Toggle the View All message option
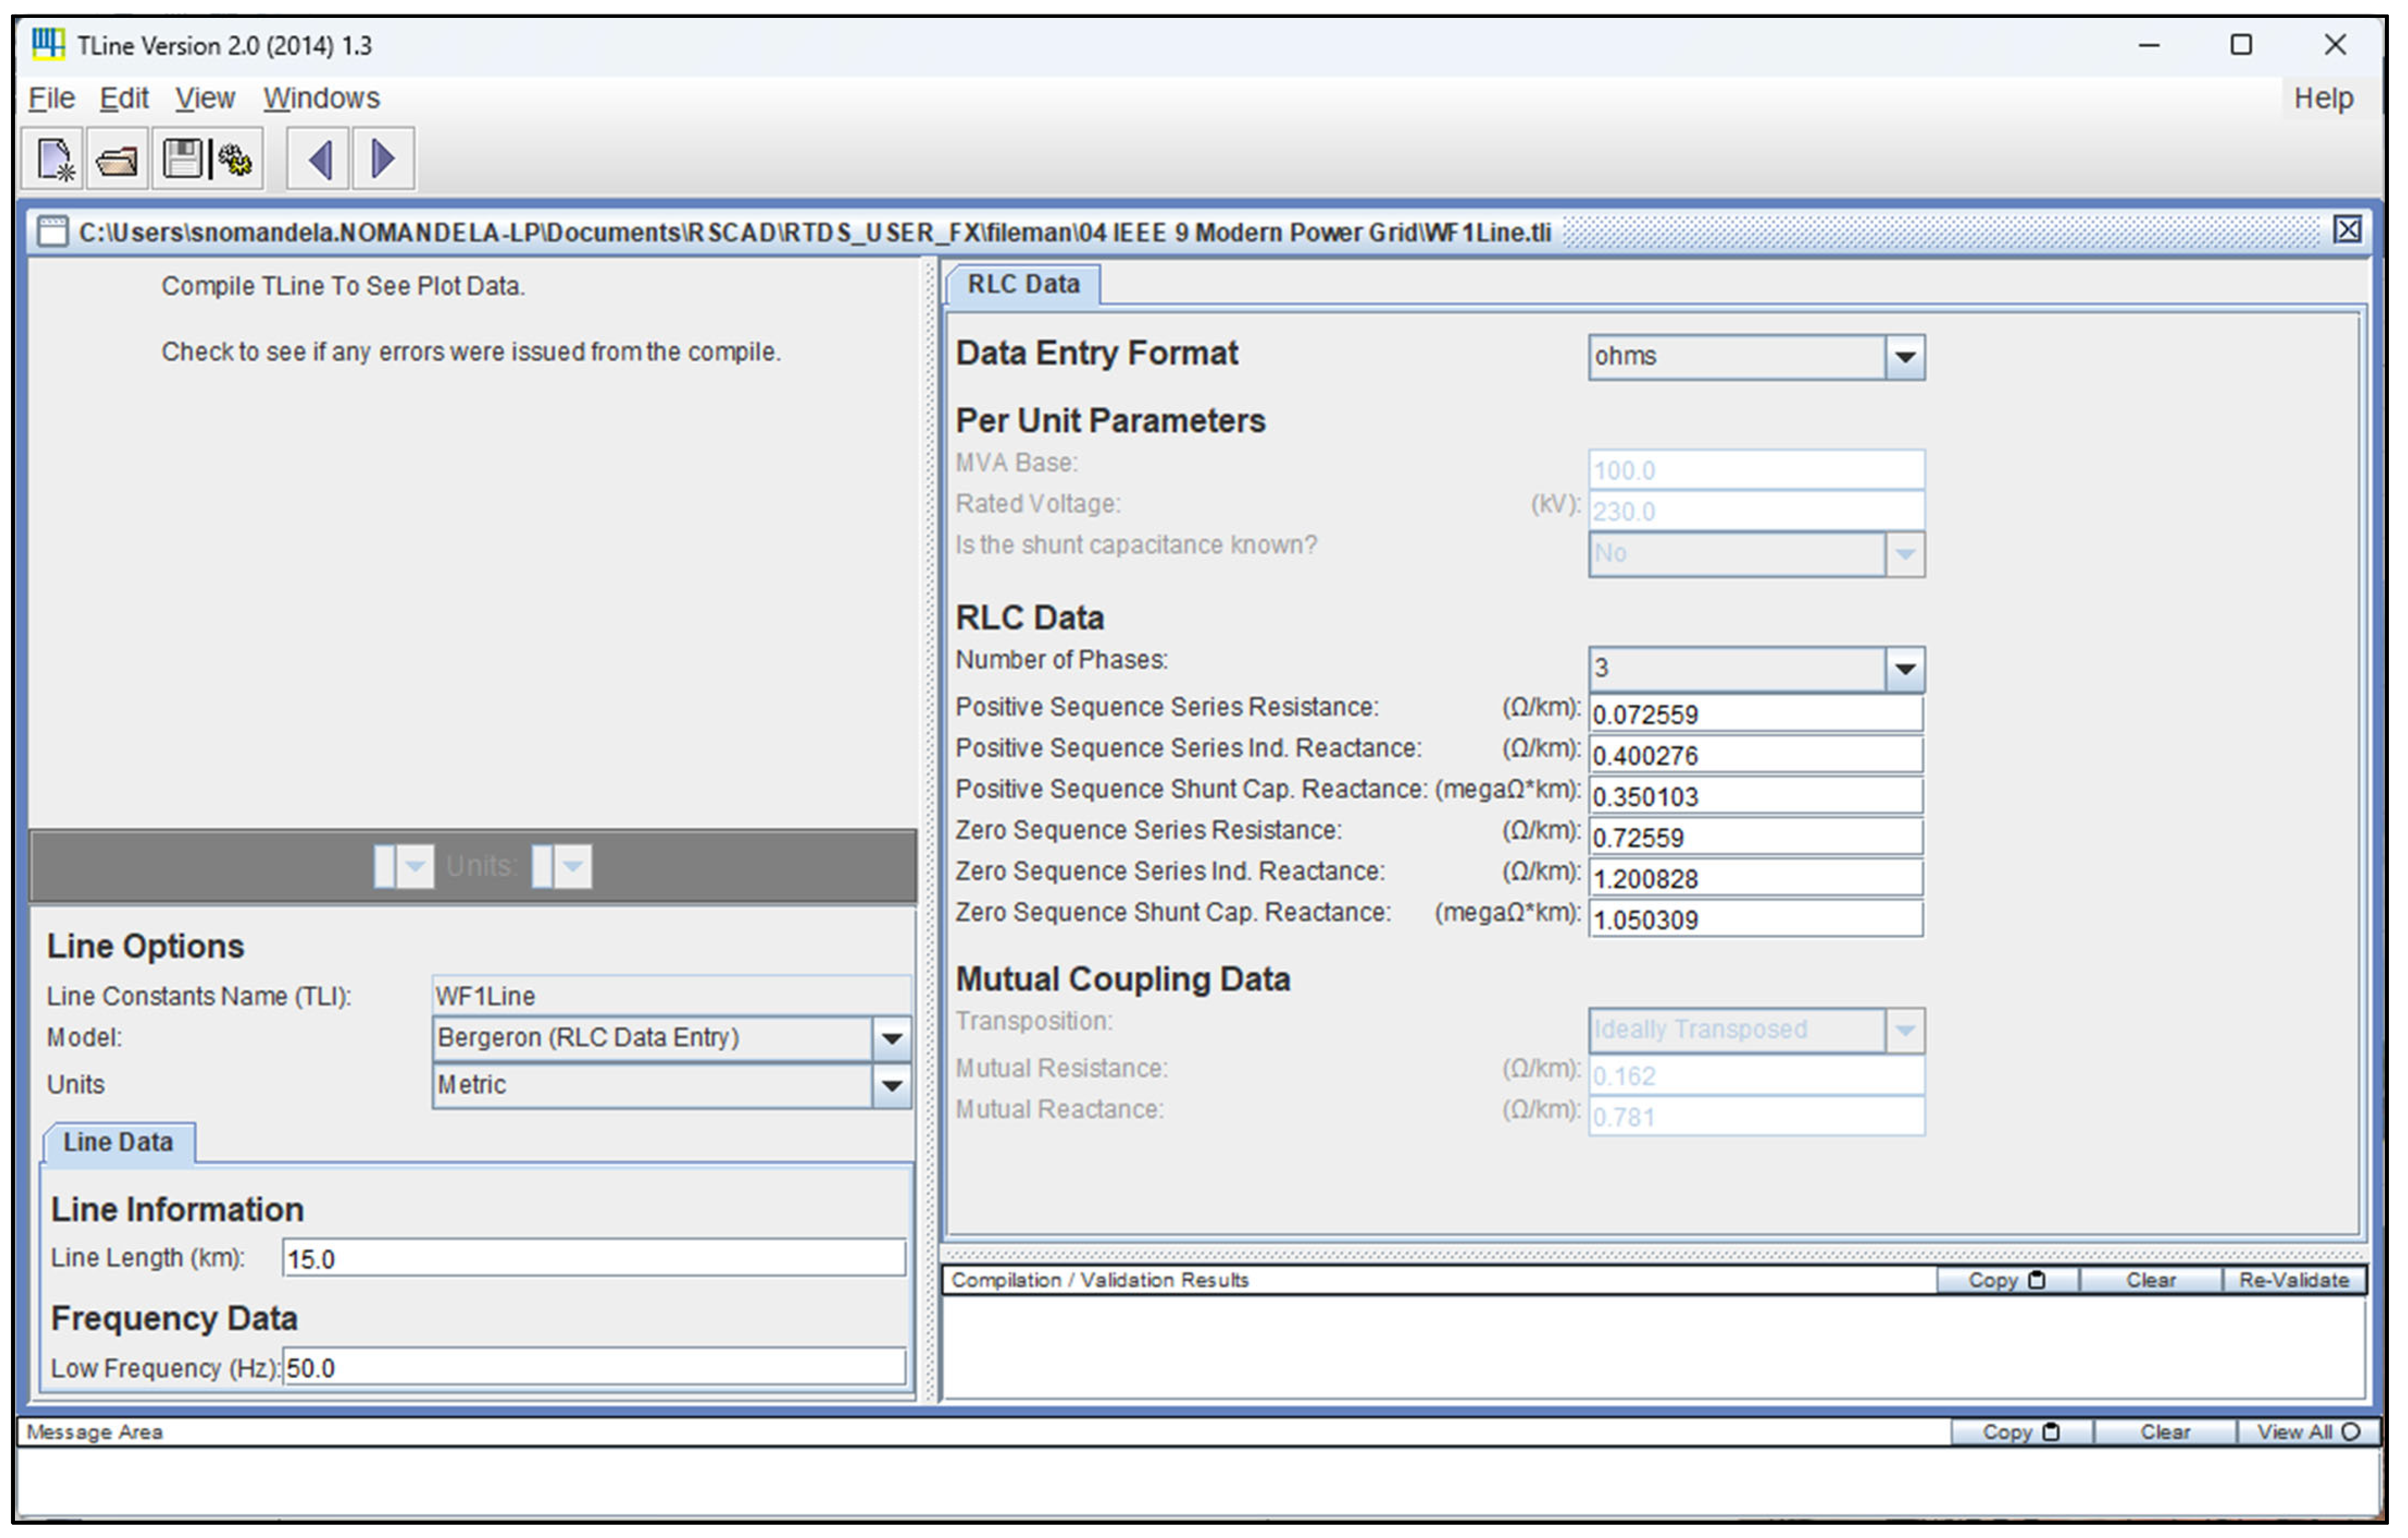 coord(2307,1432)
